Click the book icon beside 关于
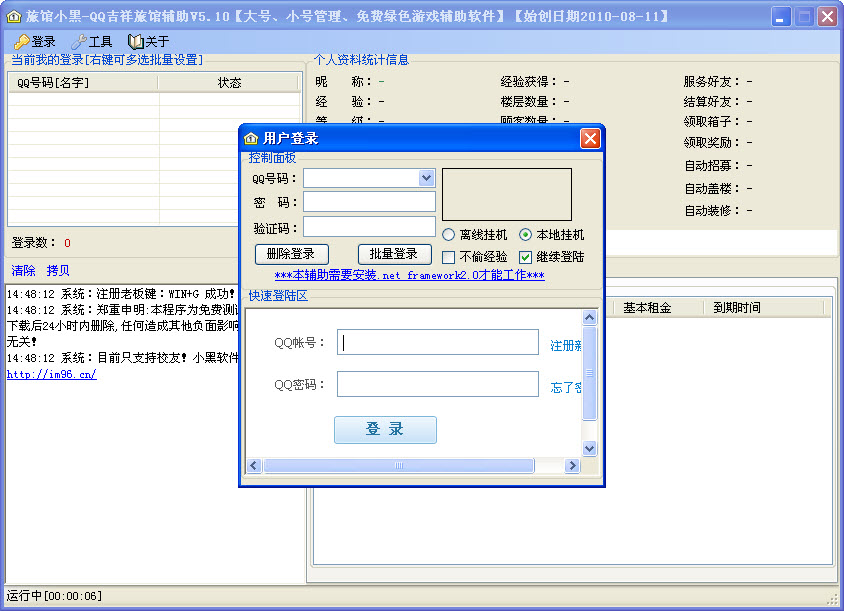Viewport: 844px width, 611px height. pos(135,41)
